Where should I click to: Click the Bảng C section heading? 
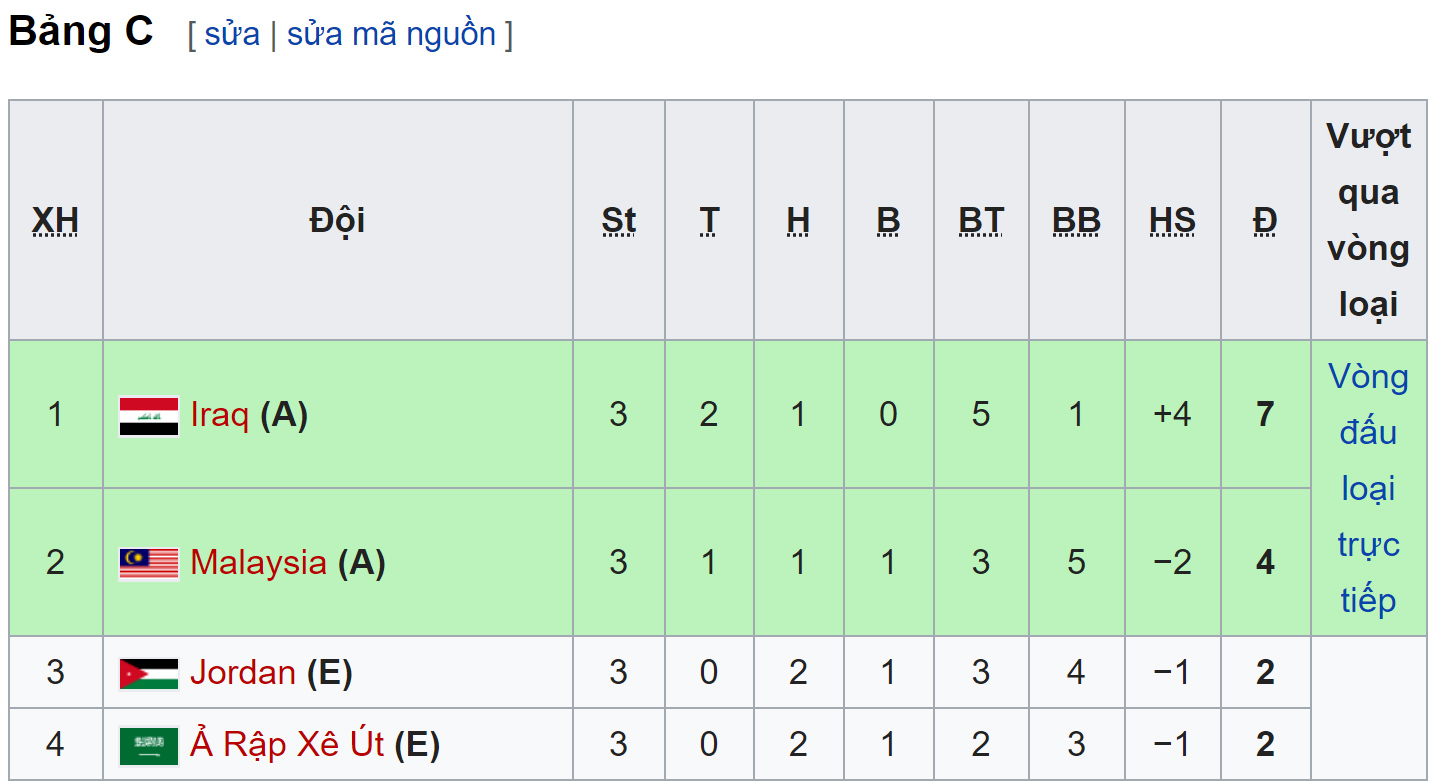click(81, 32)
